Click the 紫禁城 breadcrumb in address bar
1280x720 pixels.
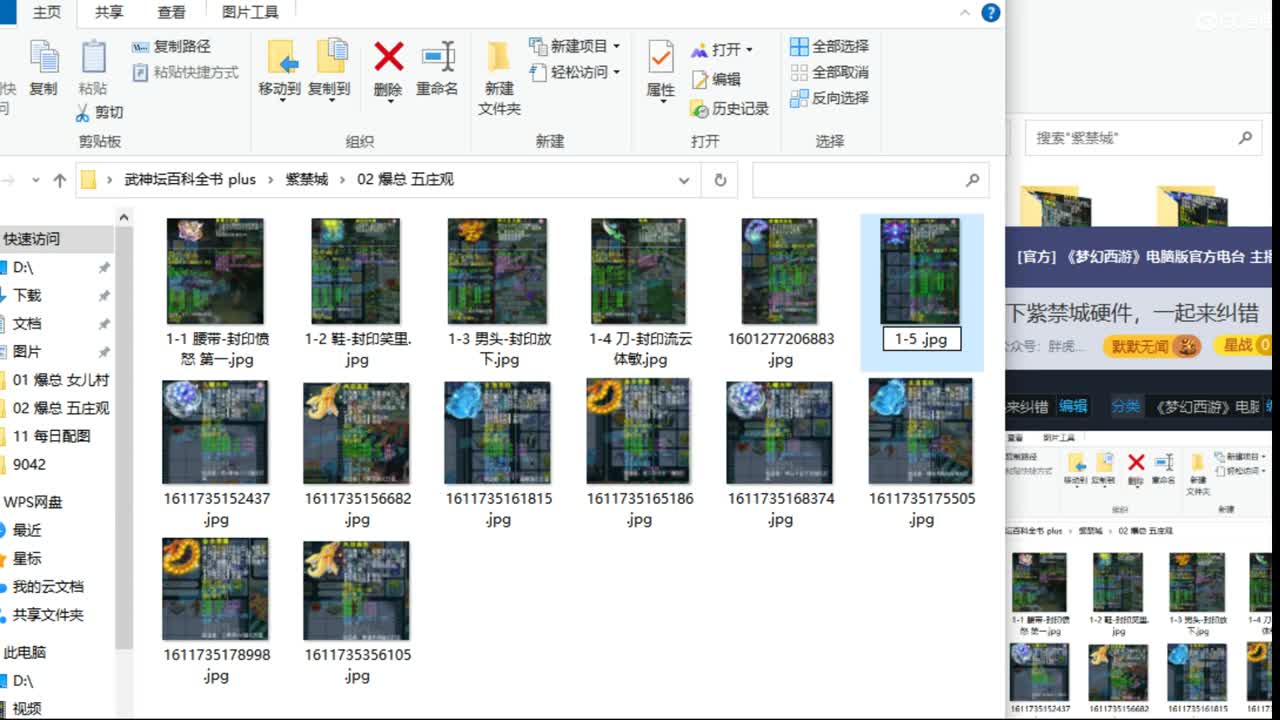pyautogui.click(x=306, y=180)
